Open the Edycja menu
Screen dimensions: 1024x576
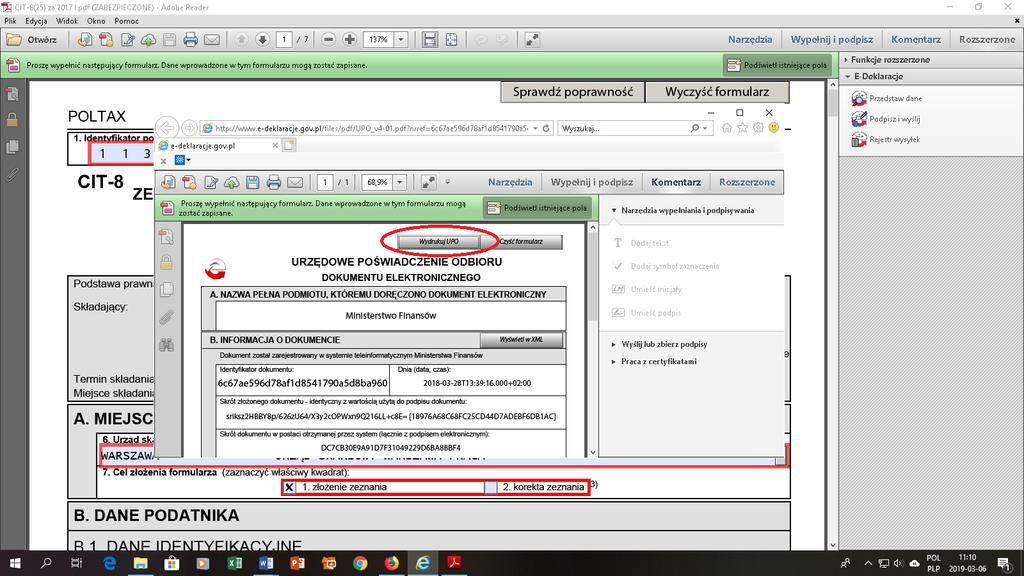[x=37, y=21]
